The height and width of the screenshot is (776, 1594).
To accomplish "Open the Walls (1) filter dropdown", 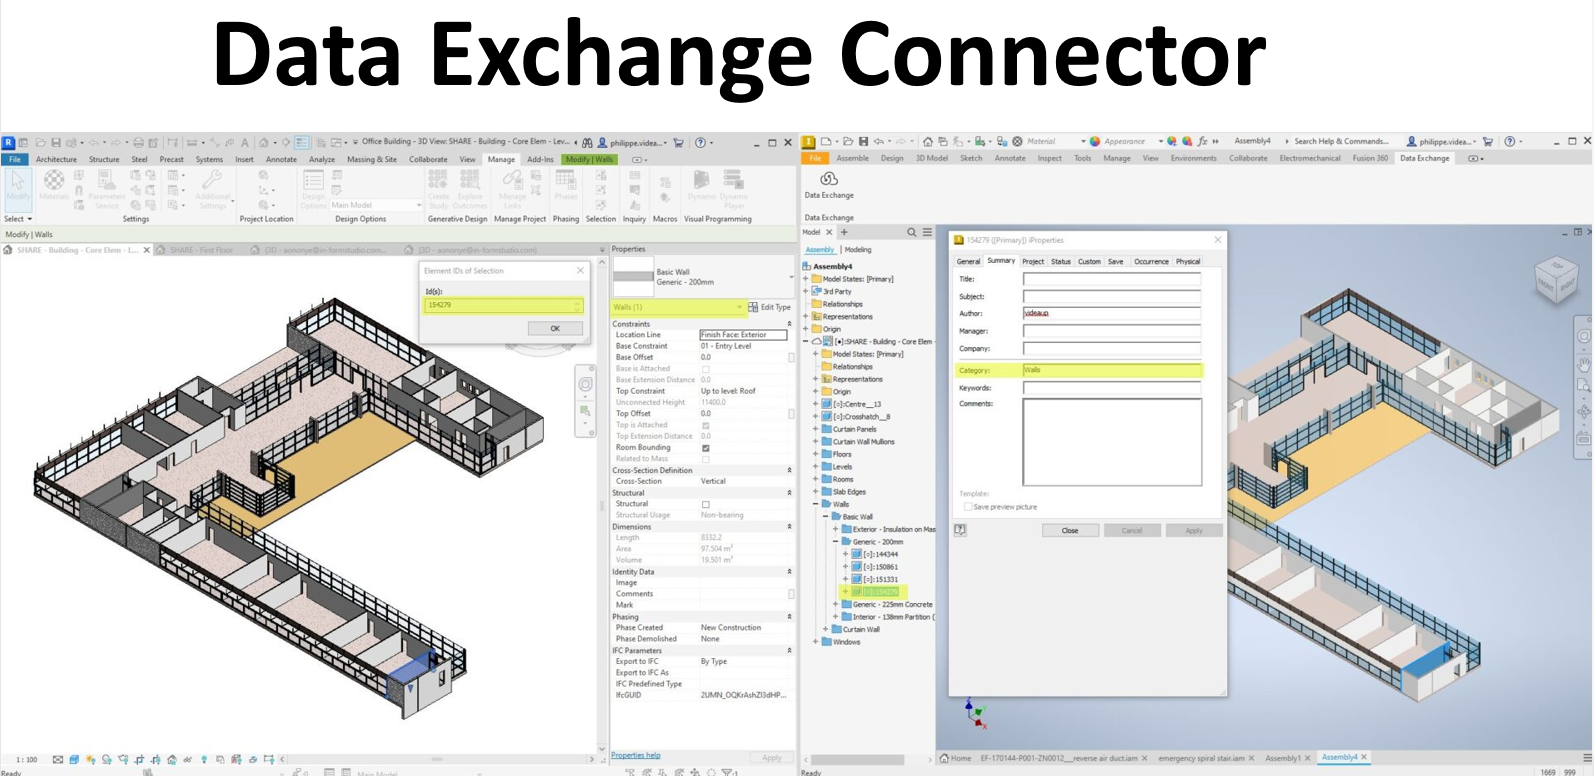I will tap(739, 307).
